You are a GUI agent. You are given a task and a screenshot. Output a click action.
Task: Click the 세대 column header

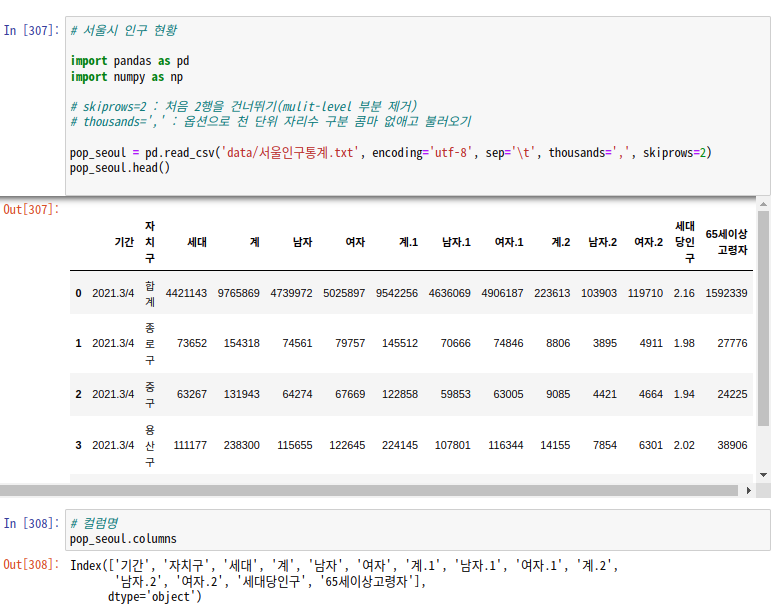pos(197,242)
